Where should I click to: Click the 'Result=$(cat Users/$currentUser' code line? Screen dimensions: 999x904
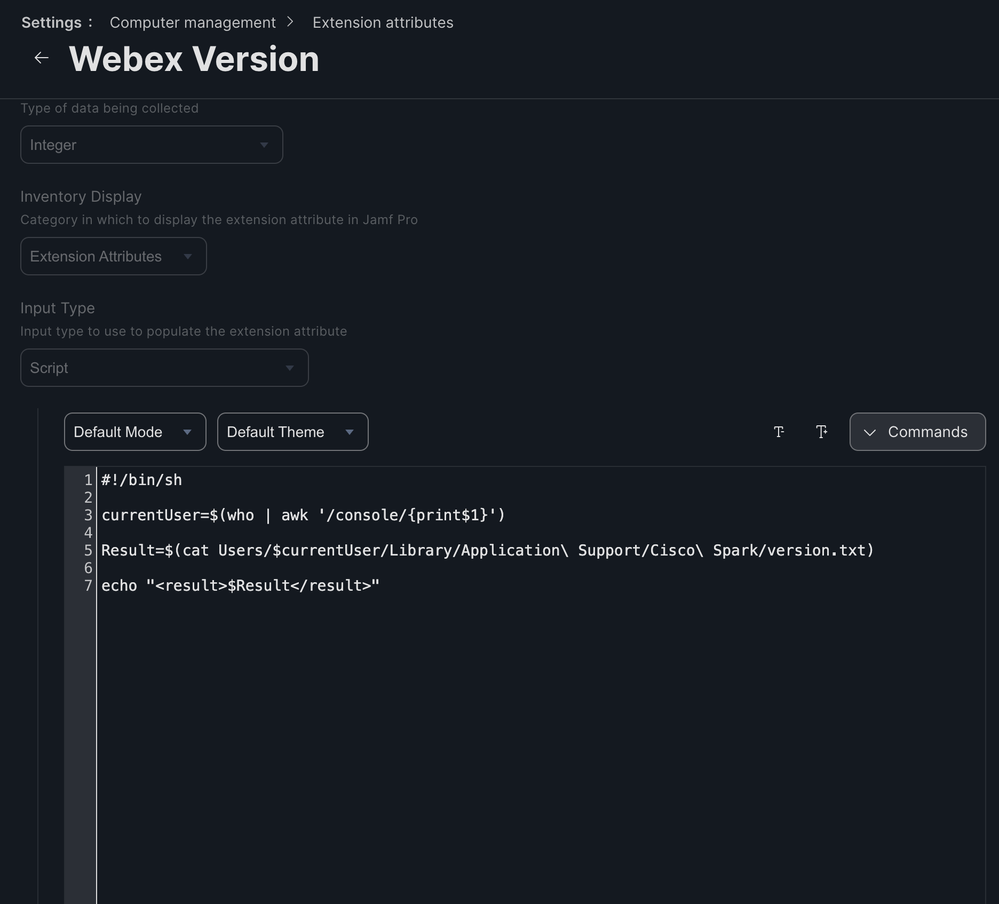pyautogui.click(x=487, y=550)
